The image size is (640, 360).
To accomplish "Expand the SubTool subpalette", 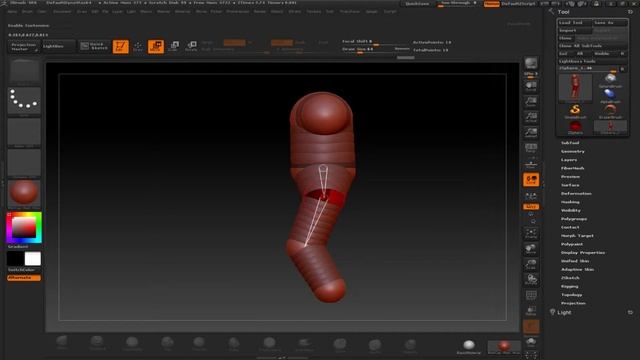I will click(x=570, y=143).
